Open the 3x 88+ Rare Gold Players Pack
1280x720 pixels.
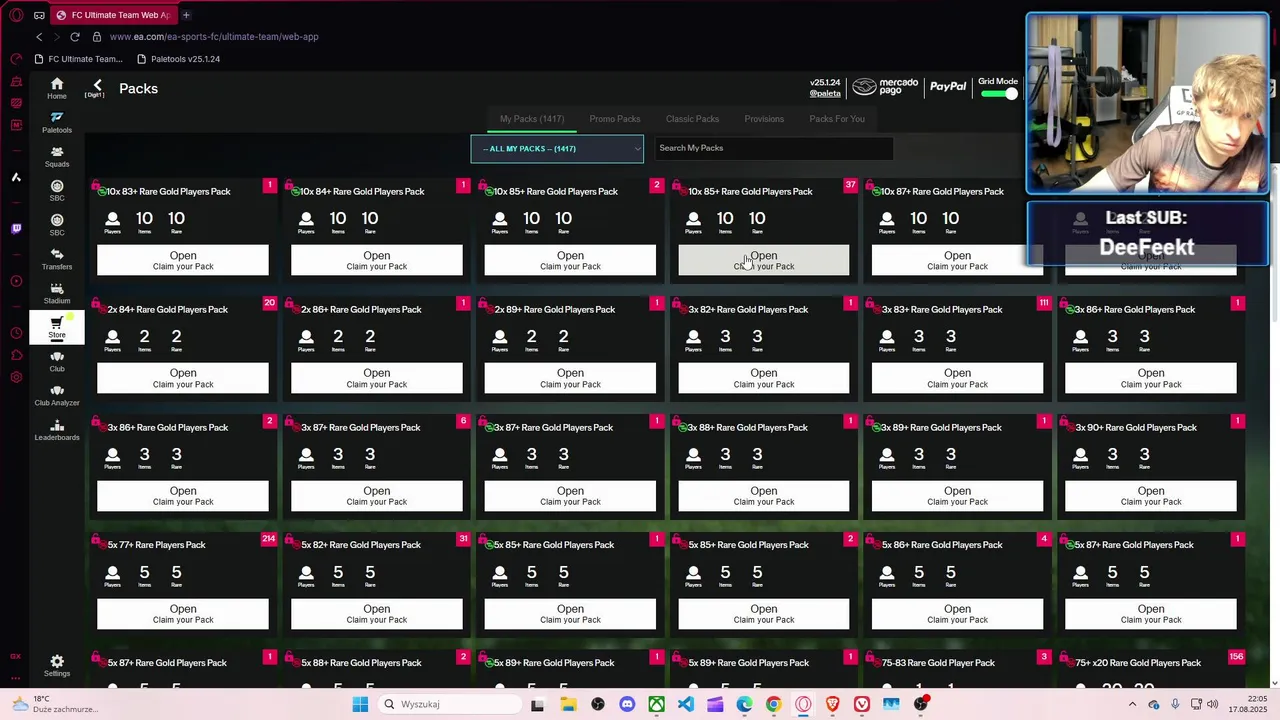pyautogui.click(x=764, y=496)
